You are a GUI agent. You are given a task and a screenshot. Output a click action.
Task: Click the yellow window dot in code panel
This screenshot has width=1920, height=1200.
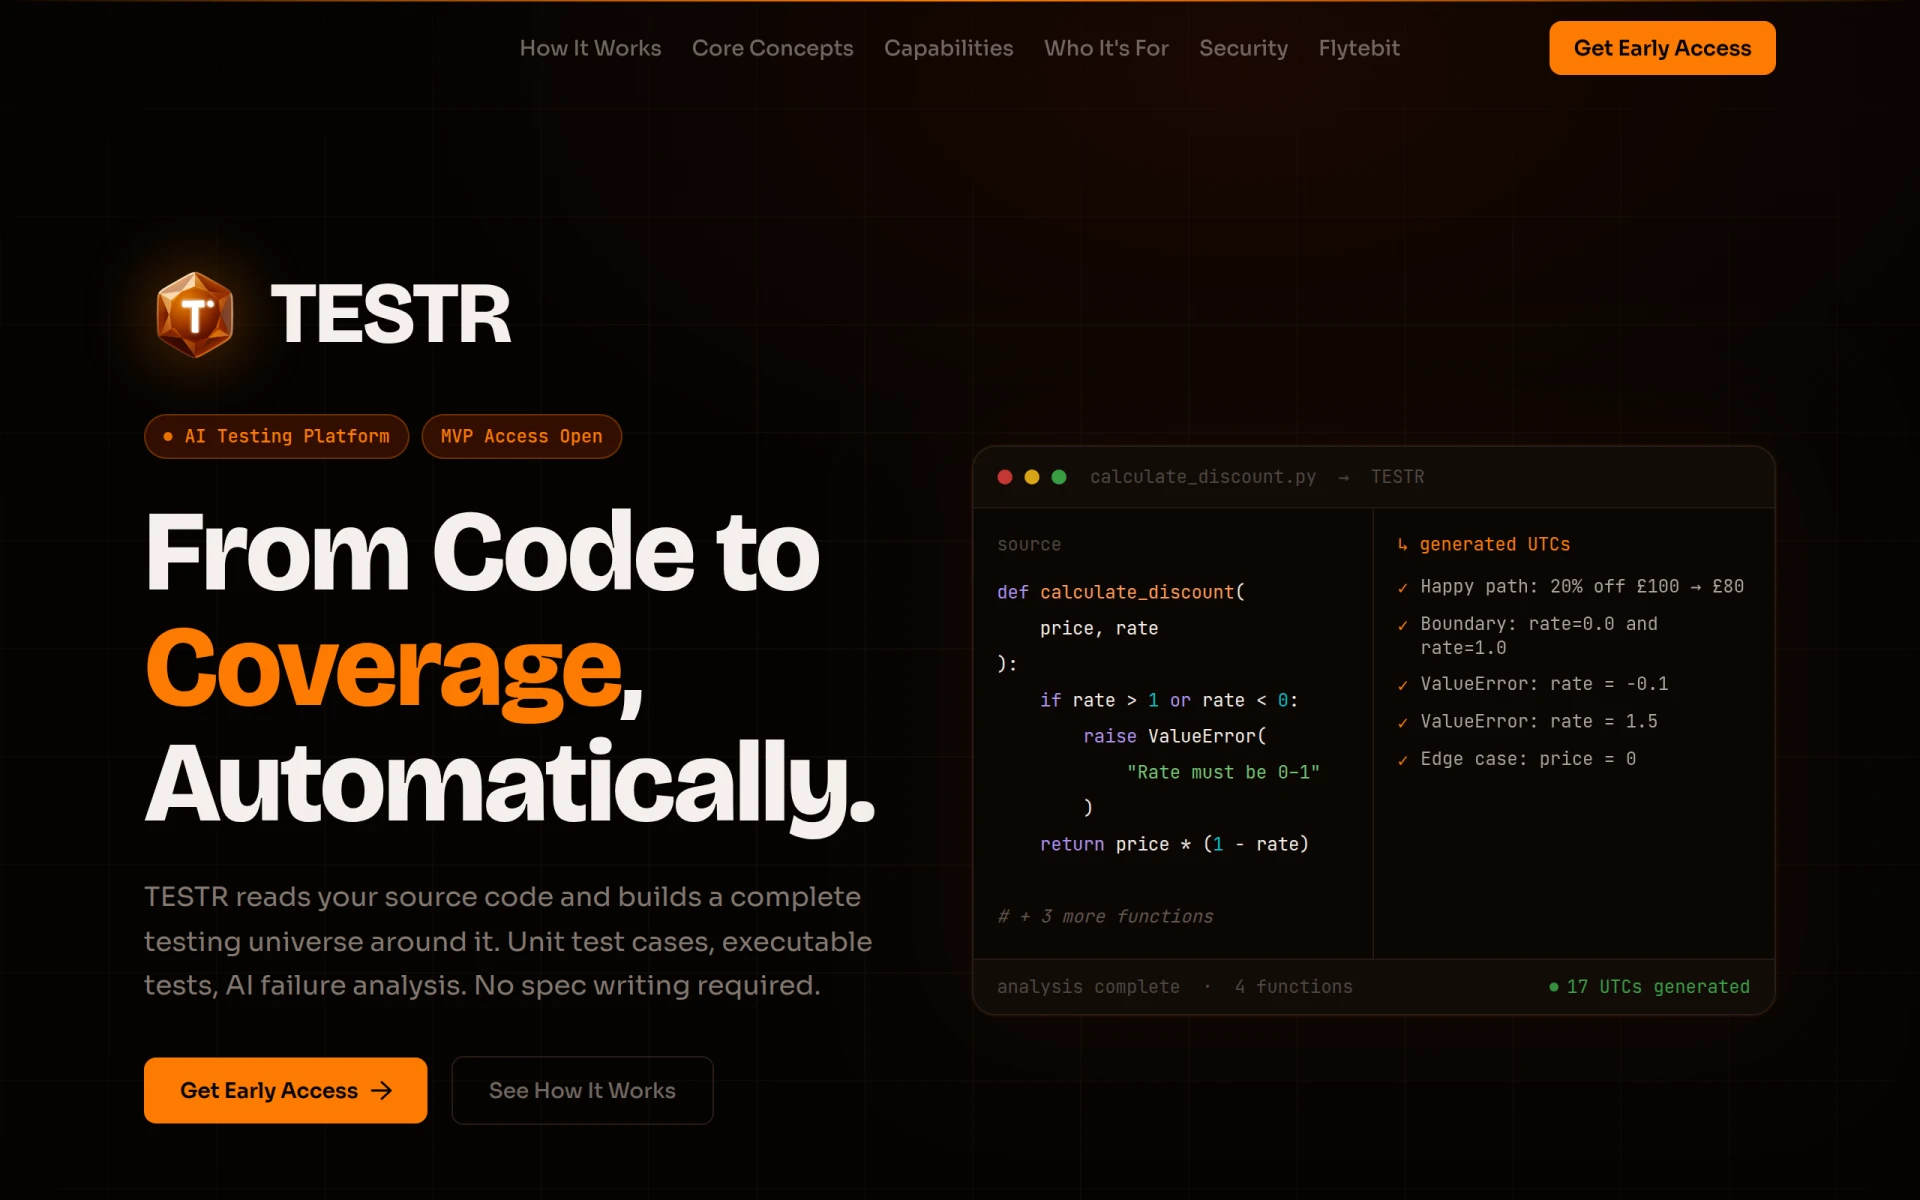(x=1032, y=477)
